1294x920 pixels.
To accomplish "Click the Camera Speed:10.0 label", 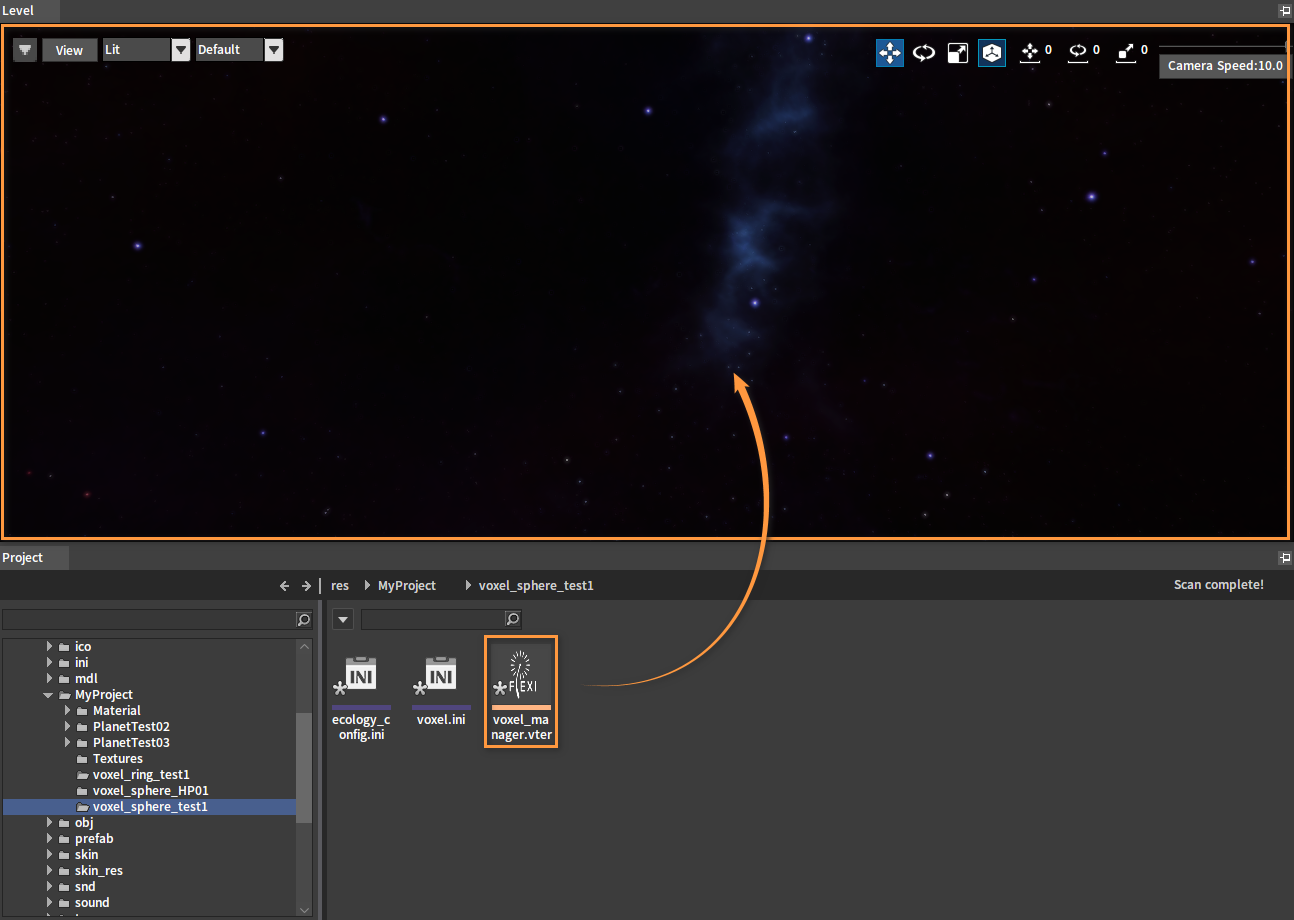I will [1225, 66].
